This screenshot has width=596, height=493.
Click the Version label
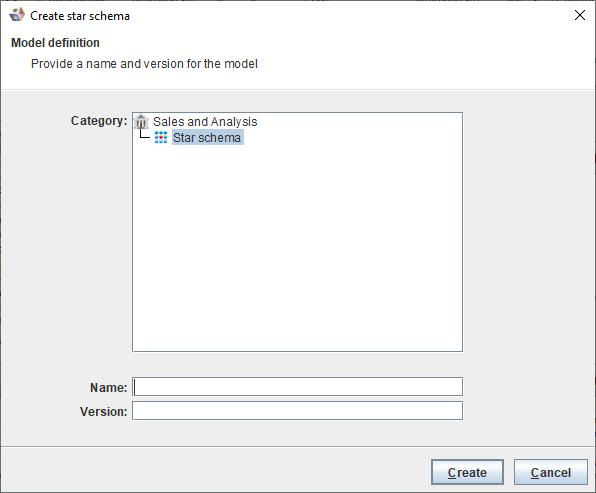pyautogui.click(x=103, y=412)
